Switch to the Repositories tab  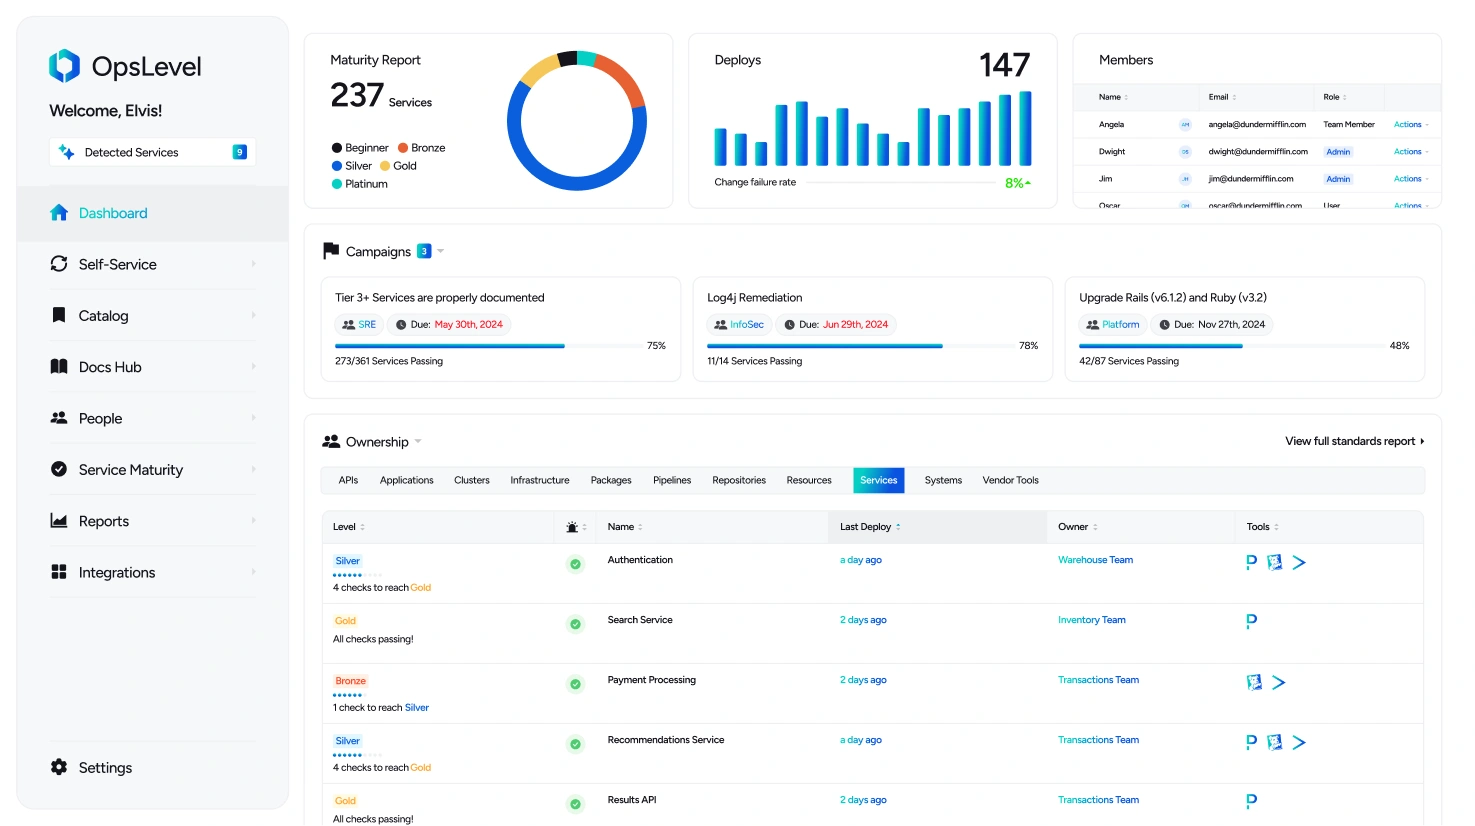[738, 480]
